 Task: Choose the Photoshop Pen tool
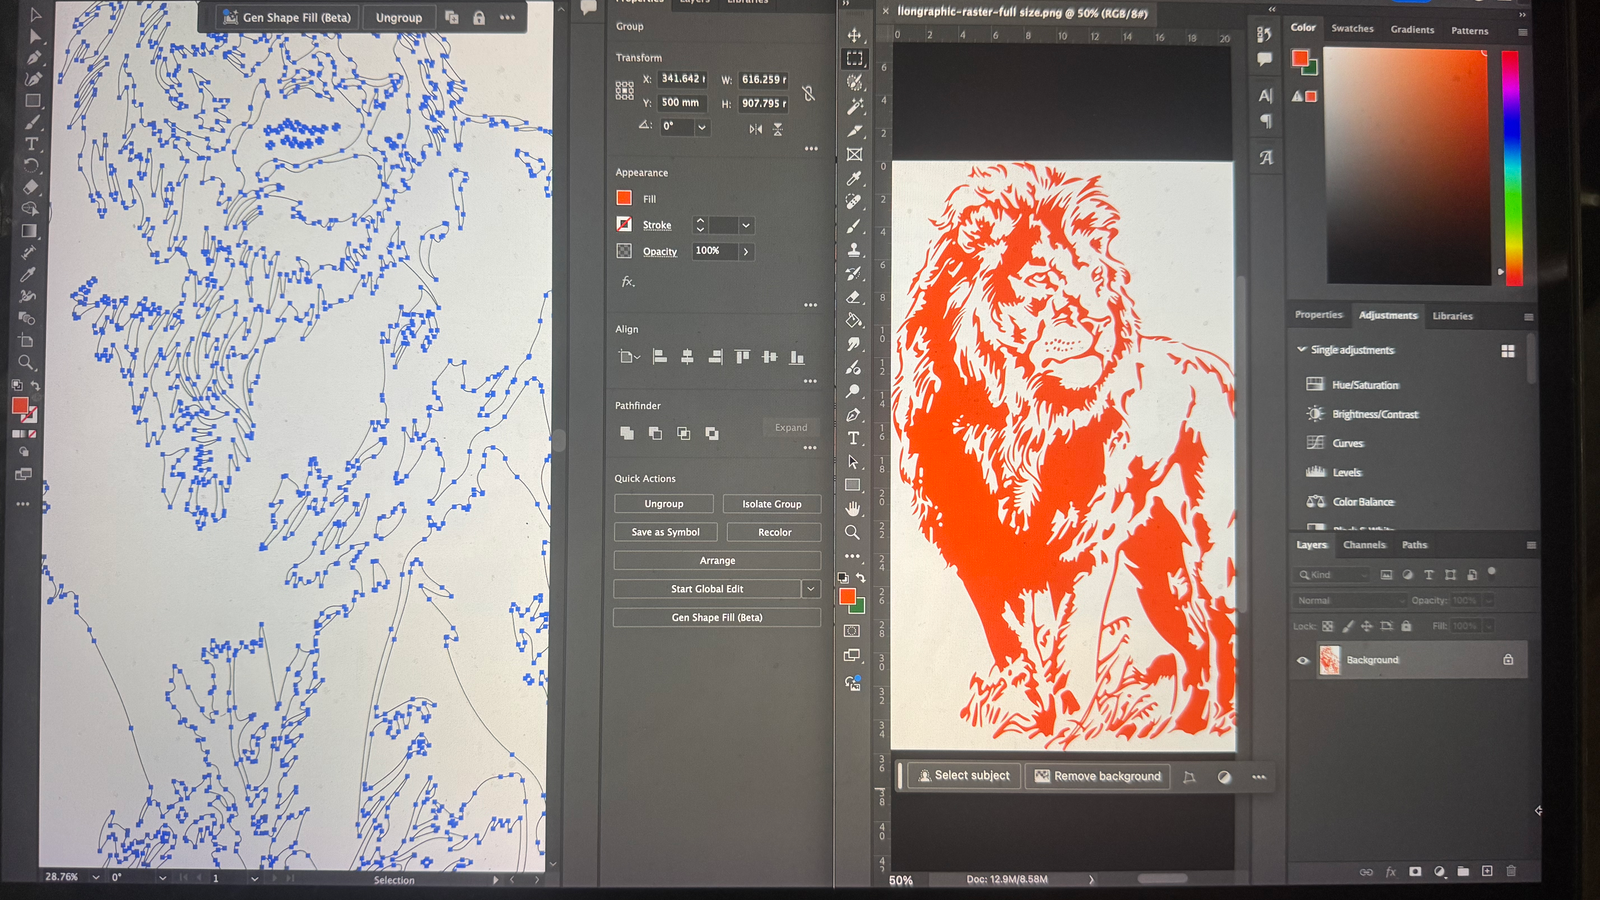(x=853, y=415)
